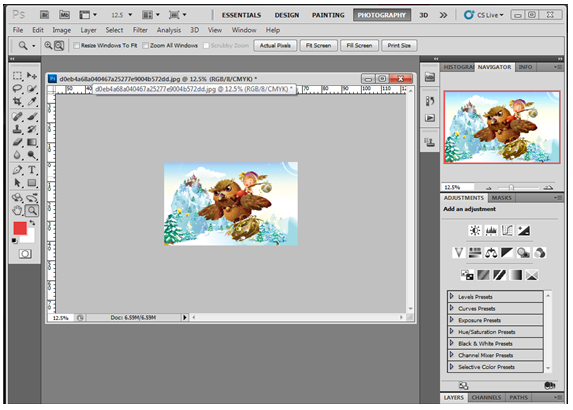Select the Rectangular Marquee tool
Screen dimensions: 573x410
17,76
